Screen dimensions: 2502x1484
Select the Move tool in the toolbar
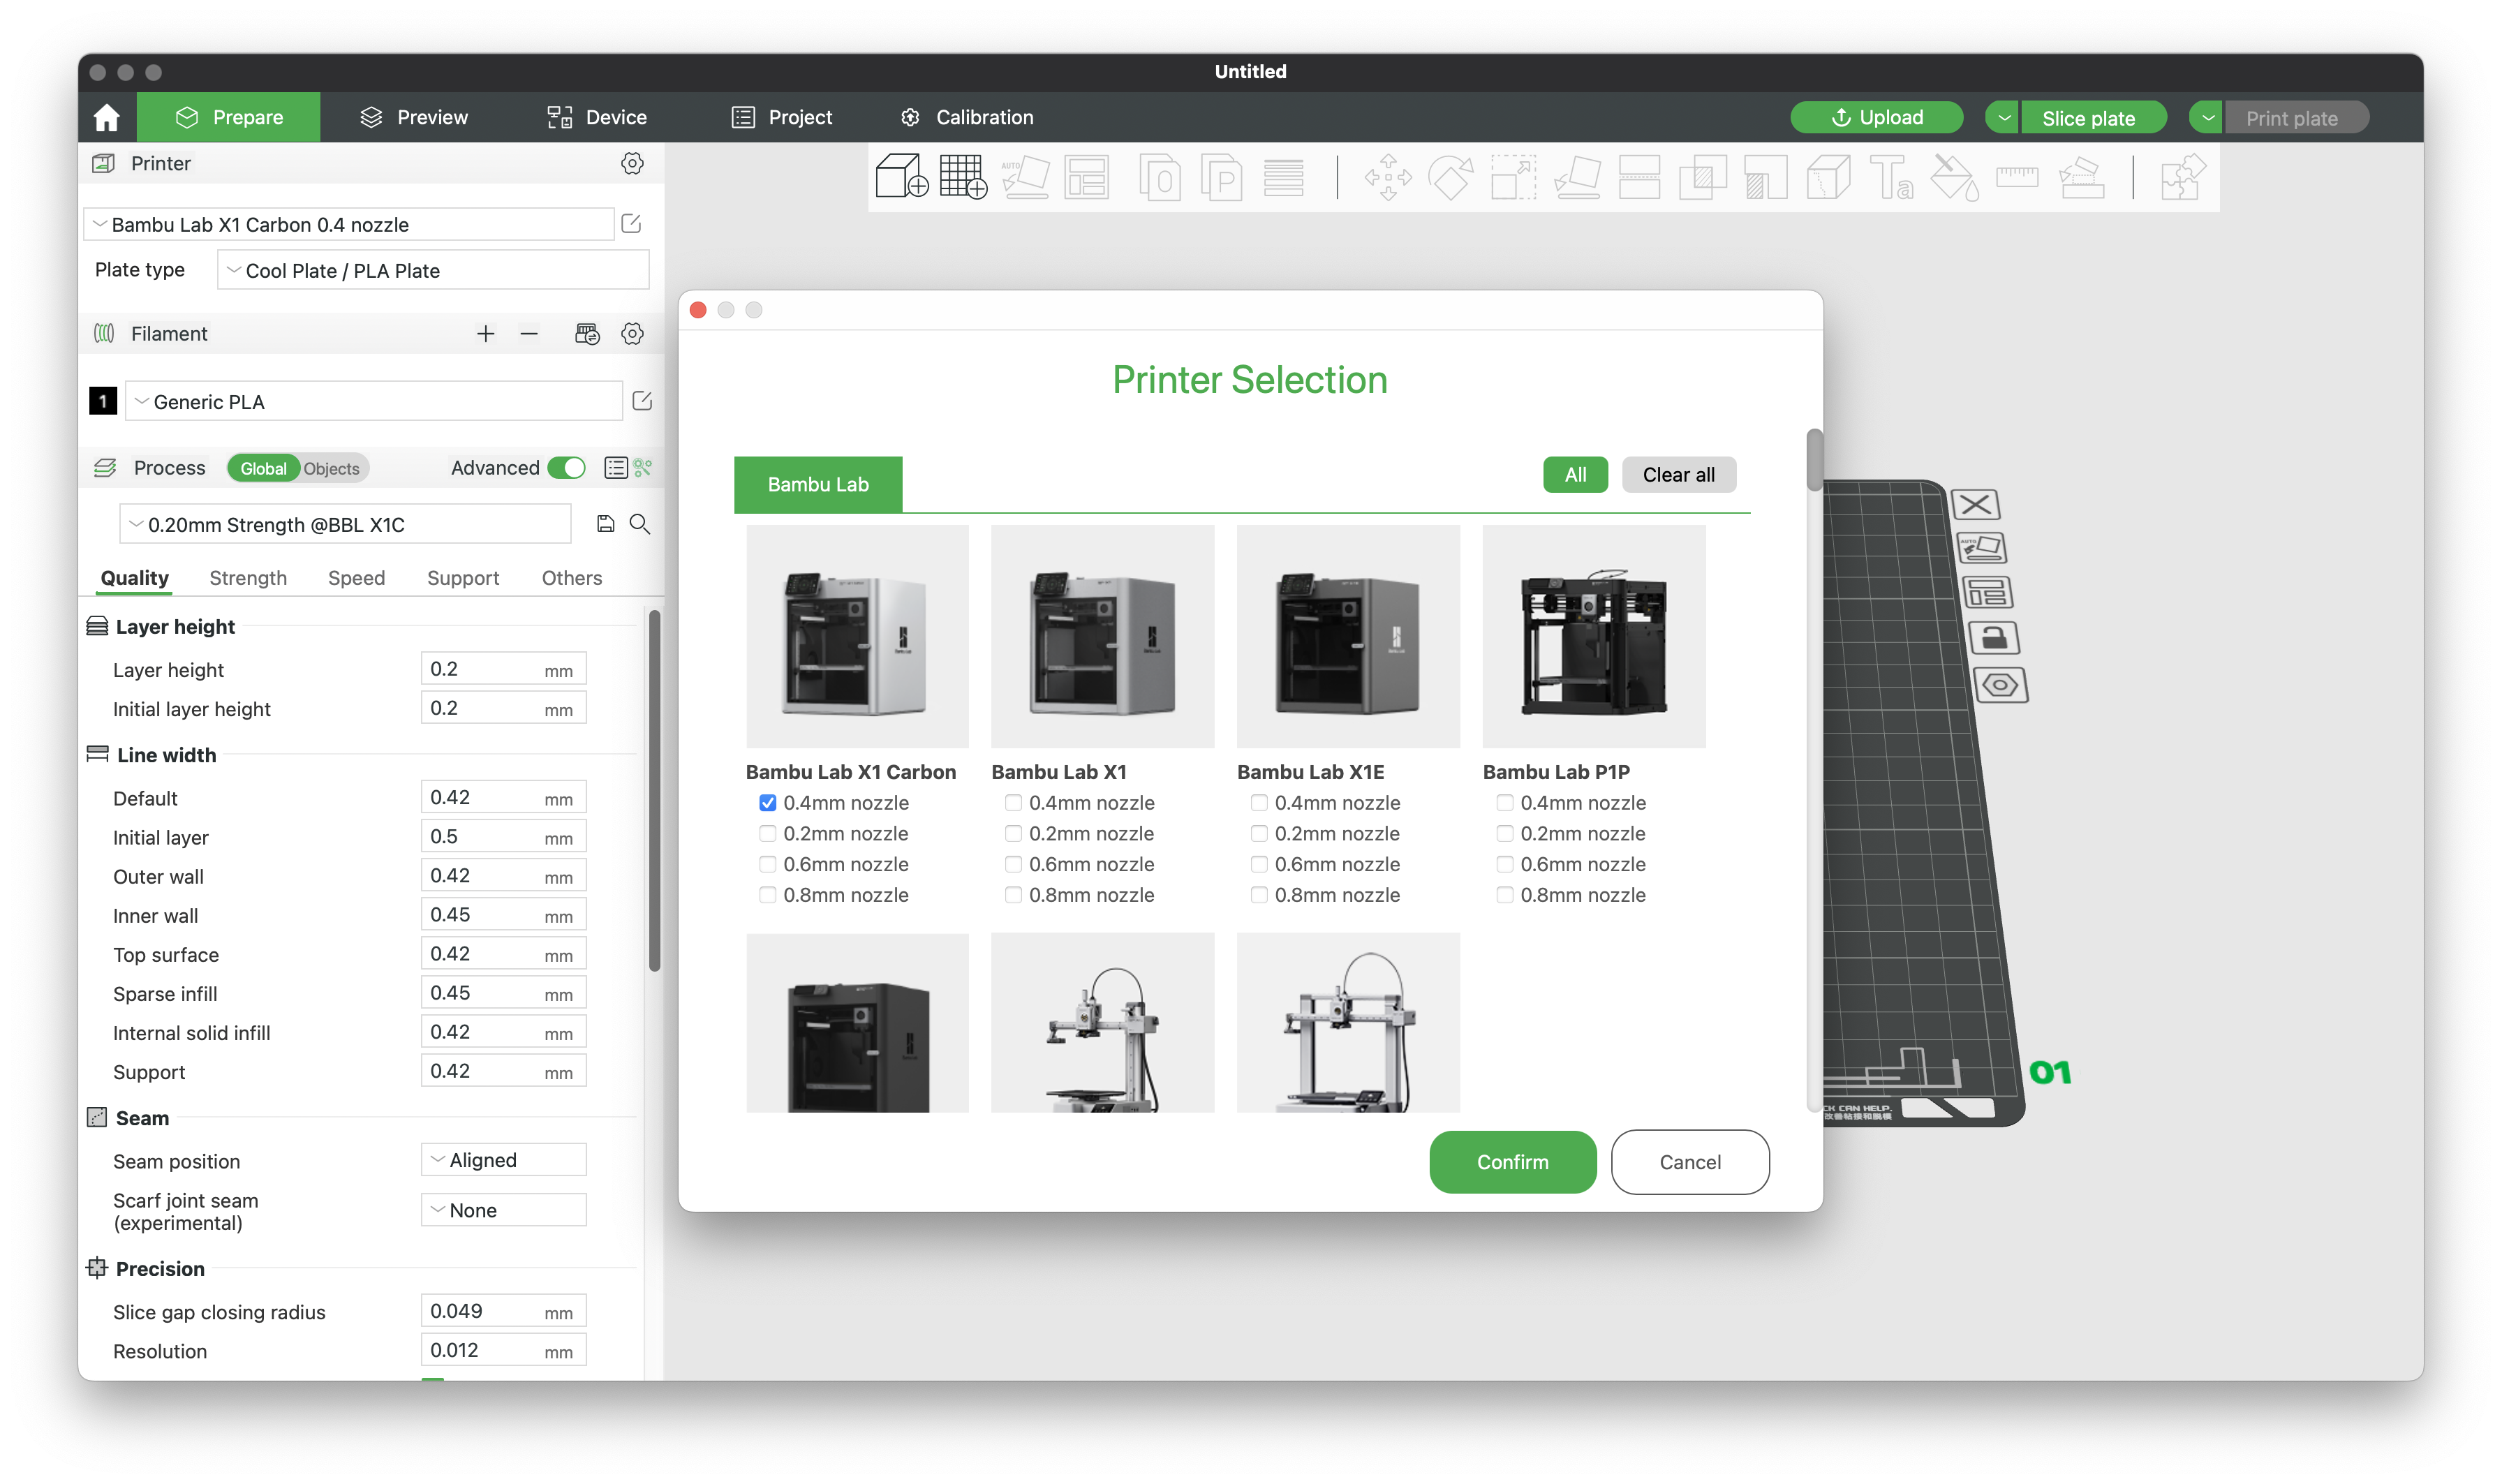pyautogui.click(x=1388, y=177)
